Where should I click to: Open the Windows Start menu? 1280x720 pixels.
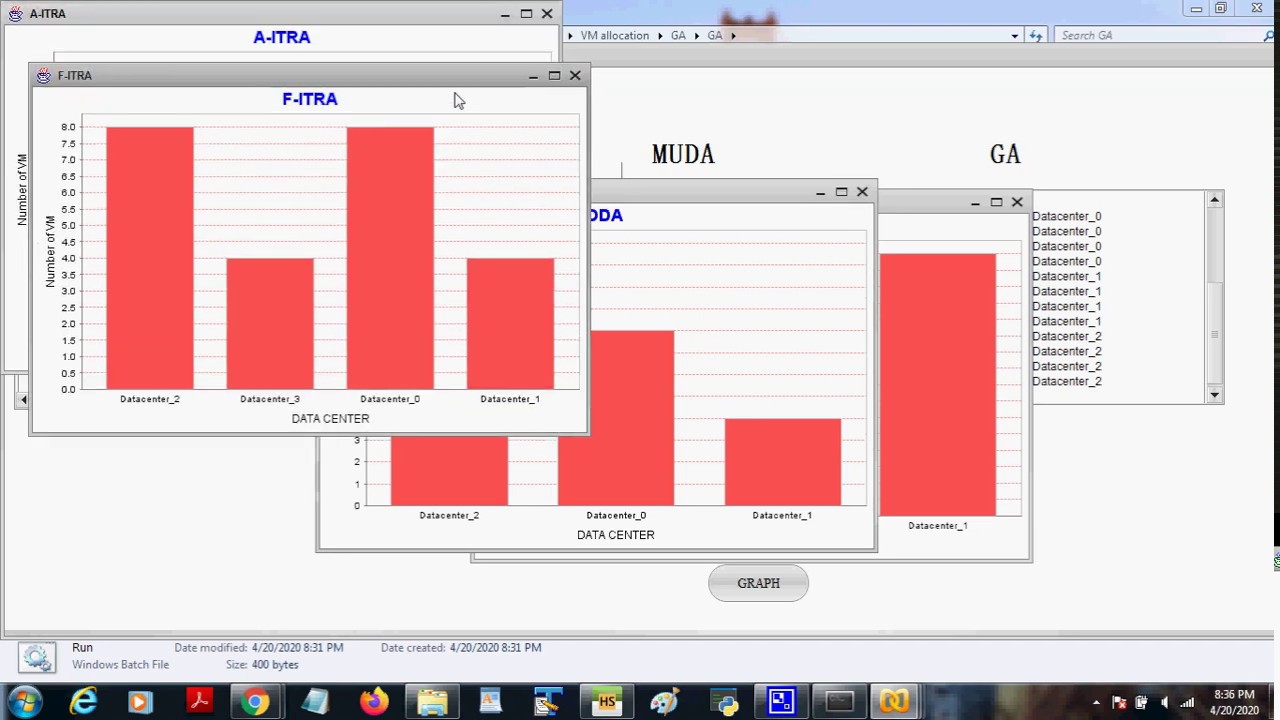[x=24, y=702]
